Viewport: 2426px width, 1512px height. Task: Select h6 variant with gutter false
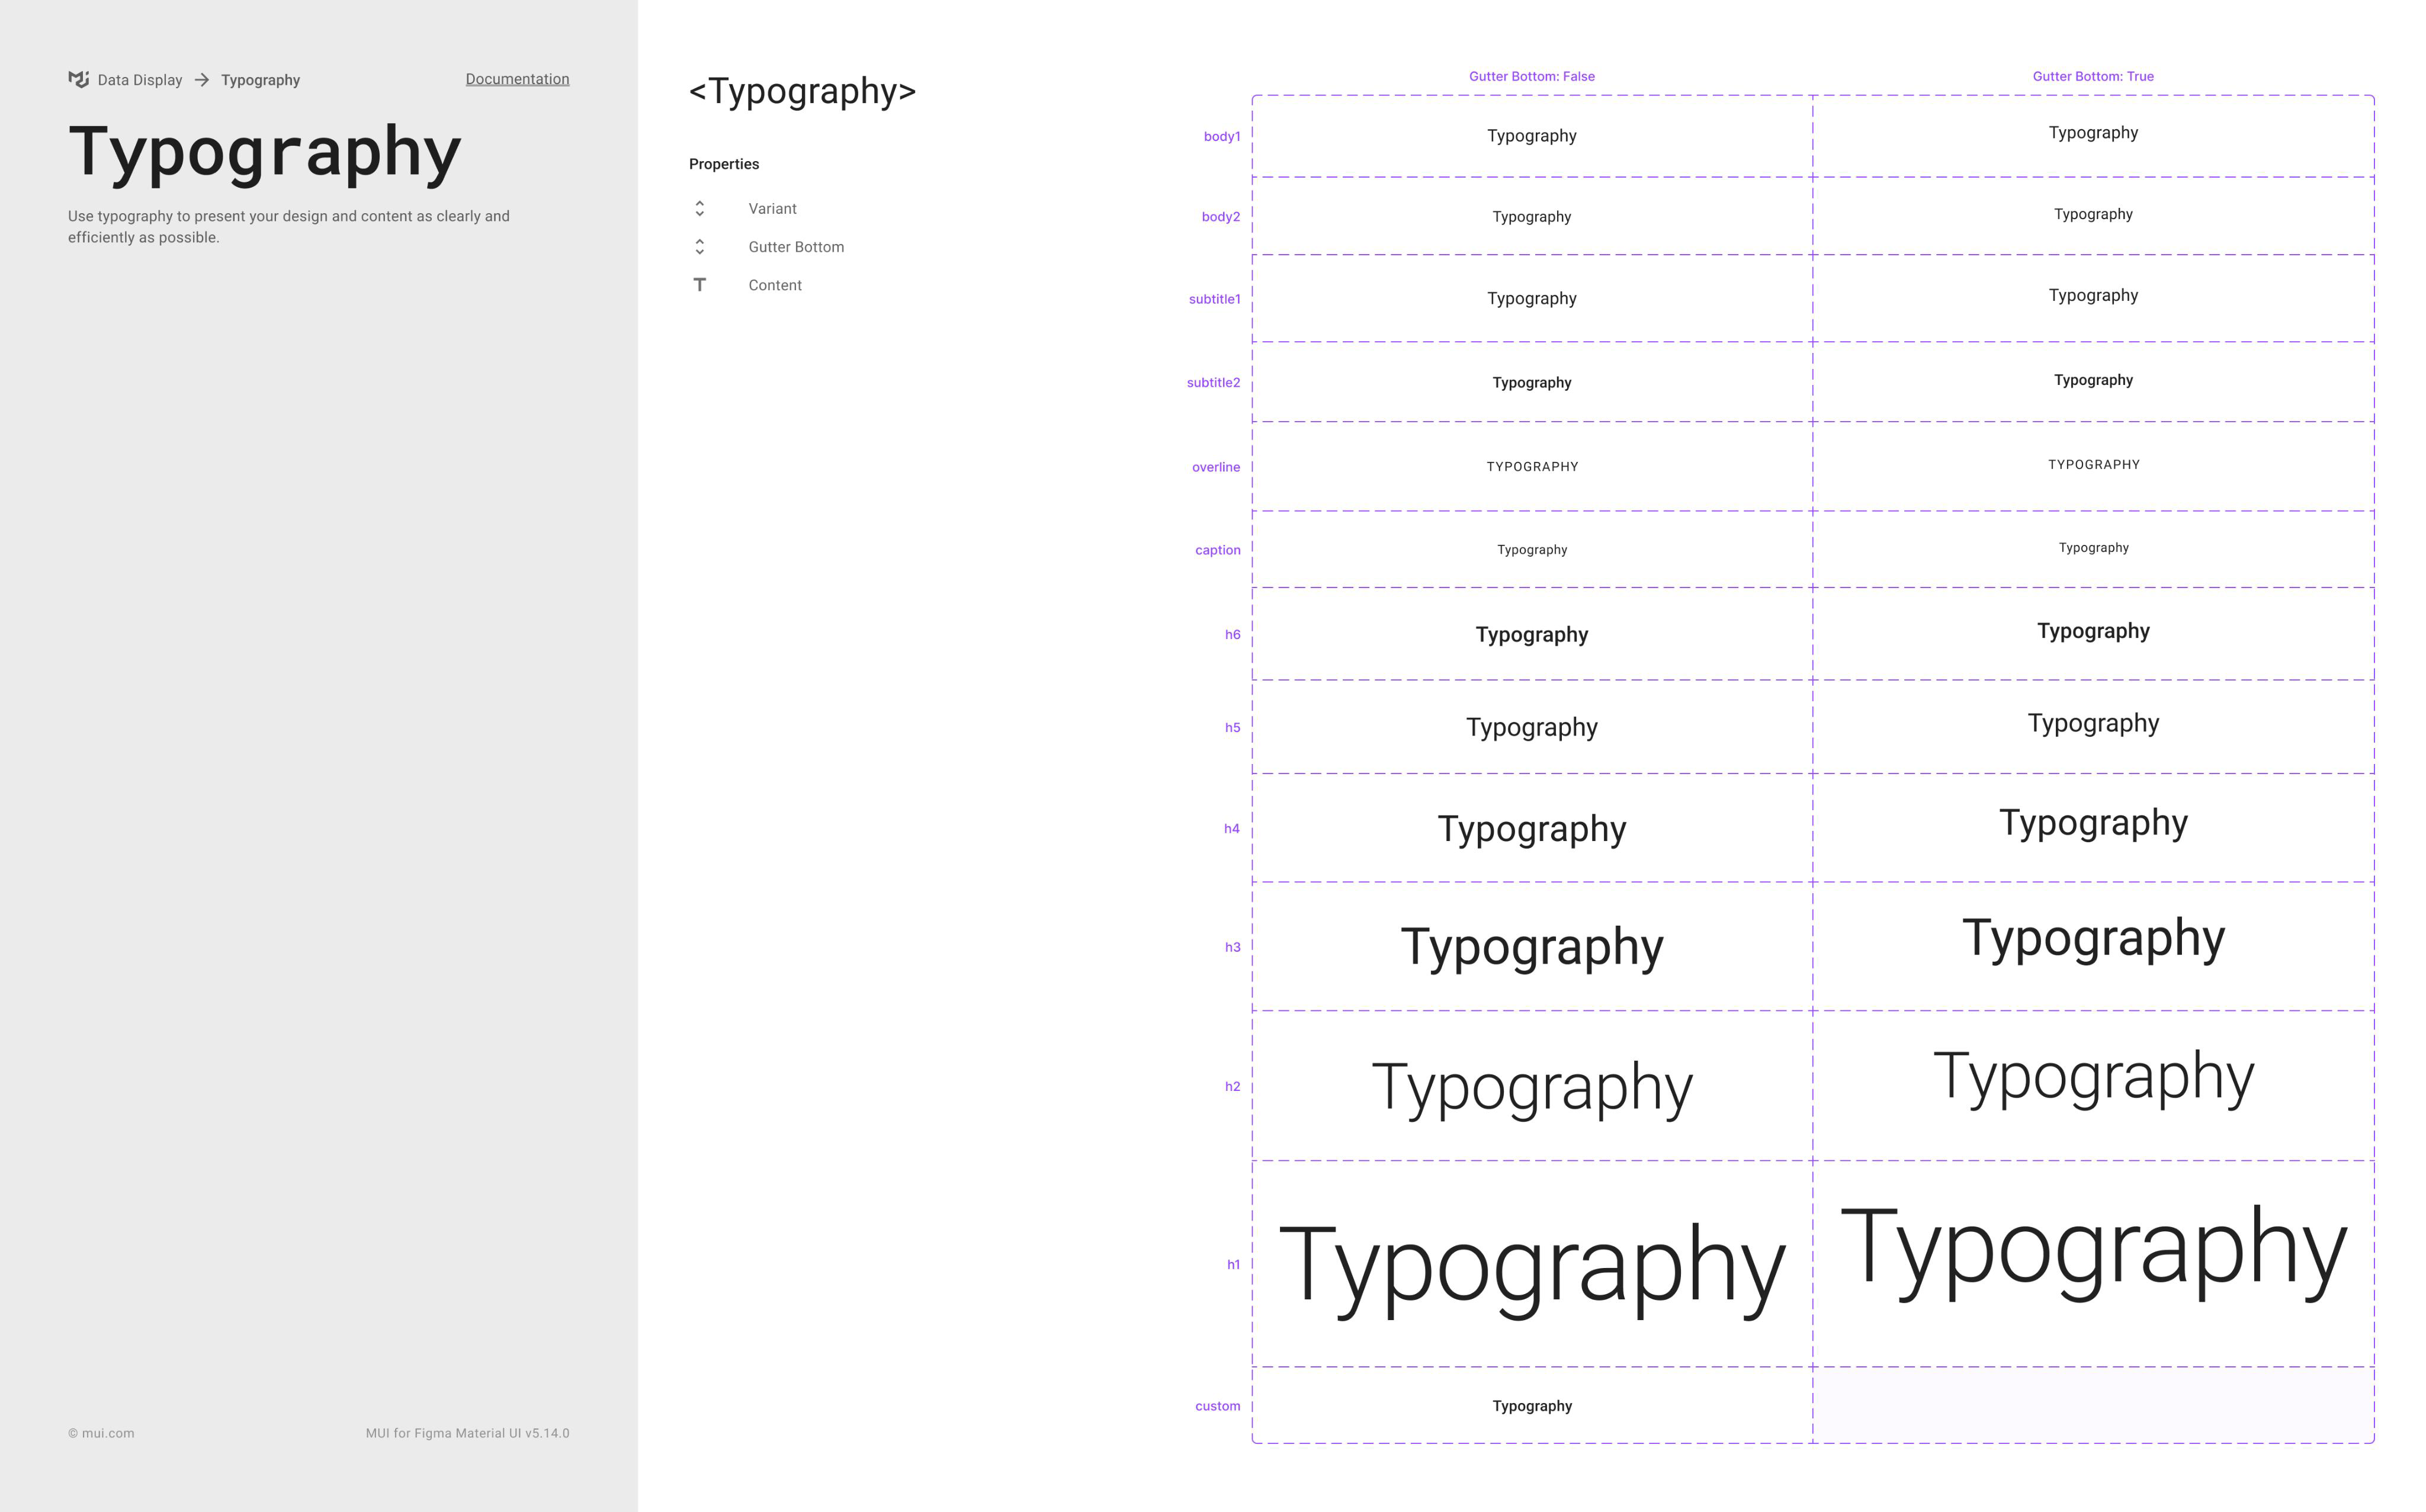tap(1532, 635)
